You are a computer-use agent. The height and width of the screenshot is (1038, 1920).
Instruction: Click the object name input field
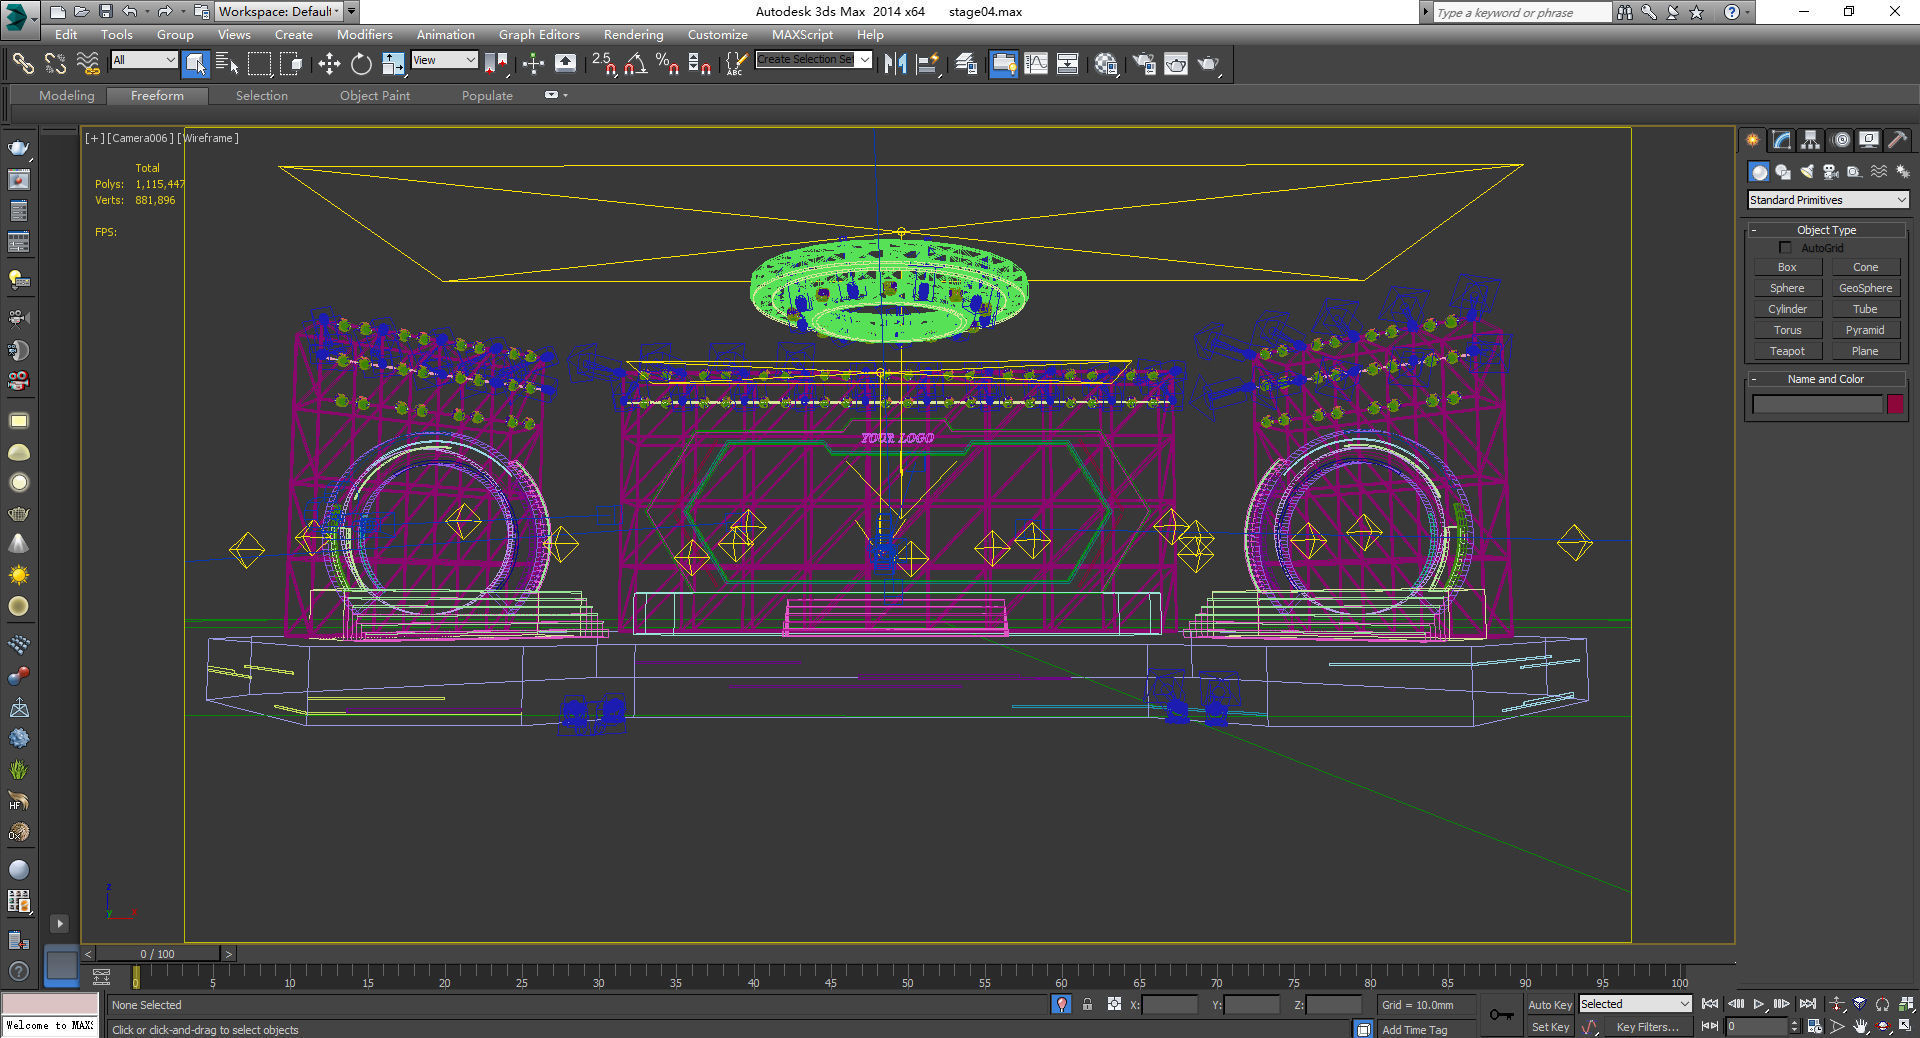[x=1817, y=404]
